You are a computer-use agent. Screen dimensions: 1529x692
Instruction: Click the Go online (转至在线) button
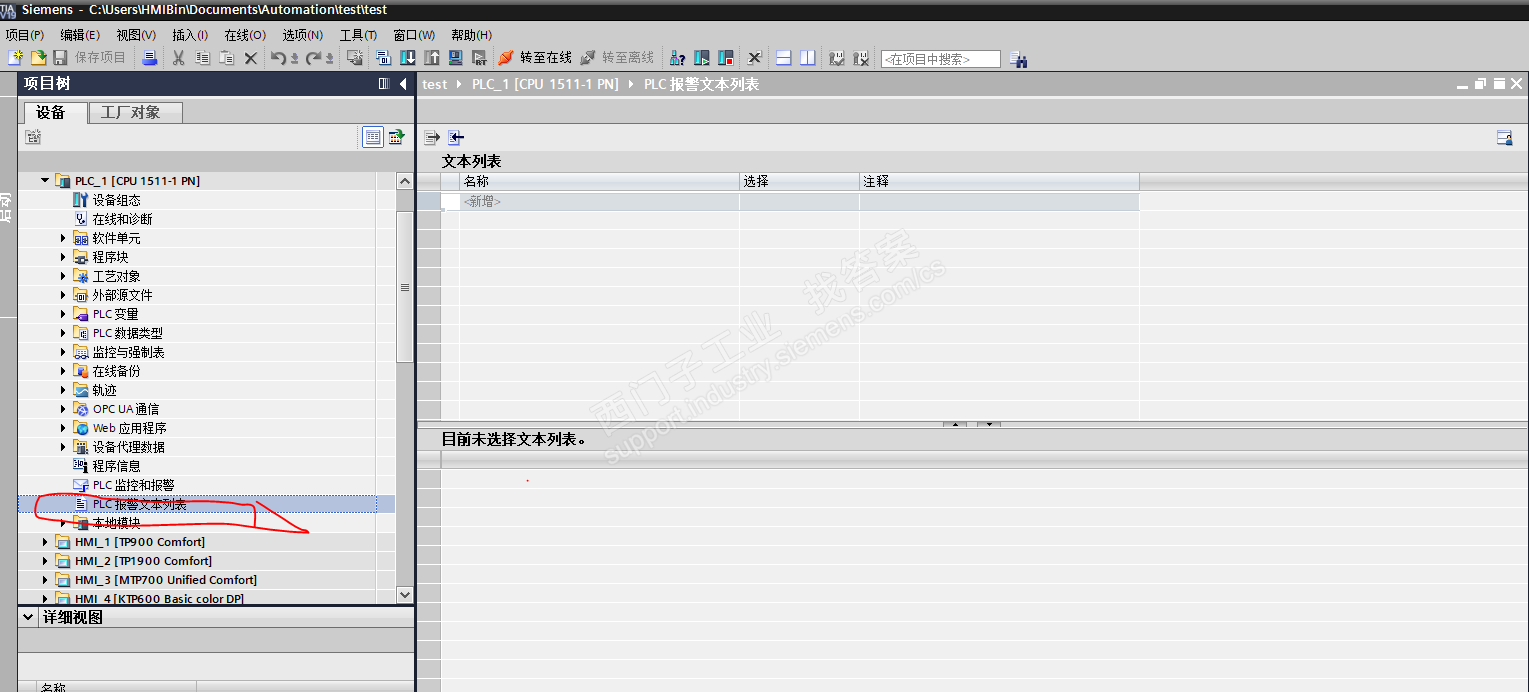tap(535, 58)
